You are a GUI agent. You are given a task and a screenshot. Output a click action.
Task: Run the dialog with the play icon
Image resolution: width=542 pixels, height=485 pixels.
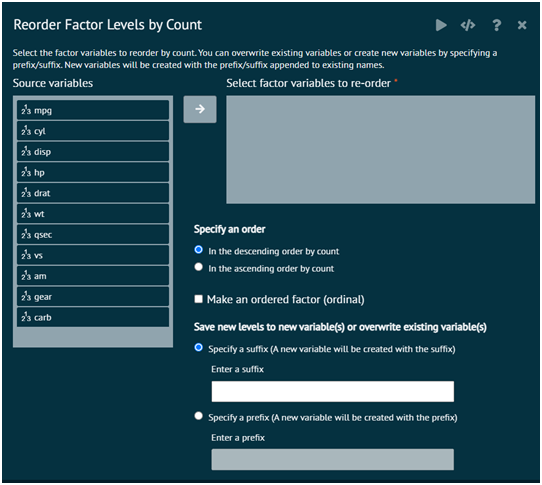coord(441,25)
